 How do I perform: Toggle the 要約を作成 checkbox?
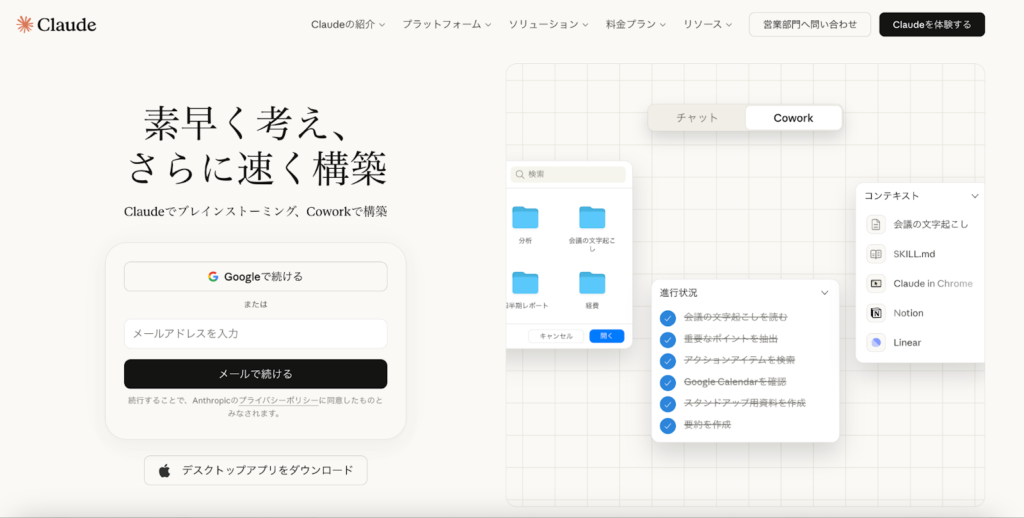[x=668, y=425]
